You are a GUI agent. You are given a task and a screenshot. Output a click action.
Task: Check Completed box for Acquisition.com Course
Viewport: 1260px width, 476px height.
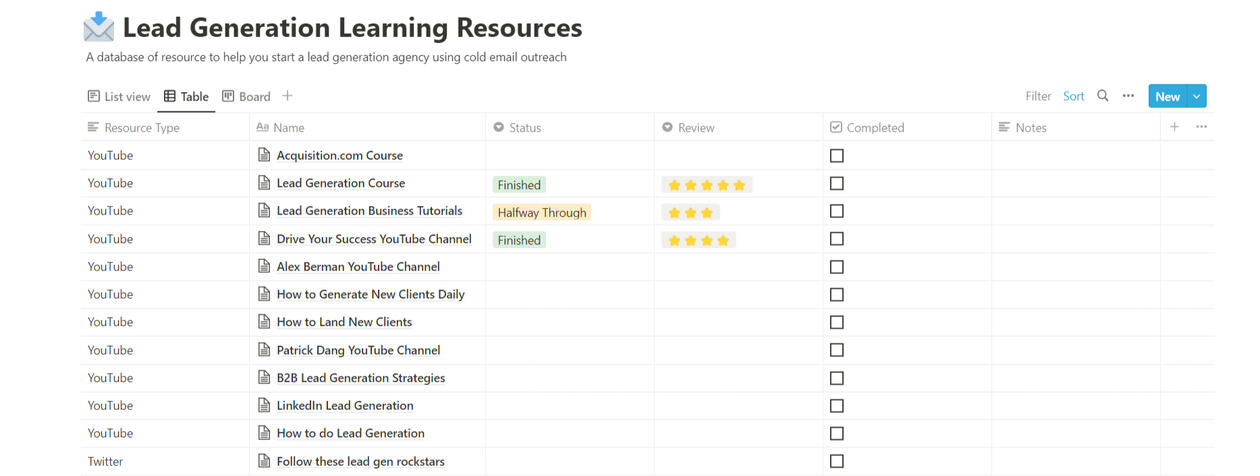[x=837, y=156]
